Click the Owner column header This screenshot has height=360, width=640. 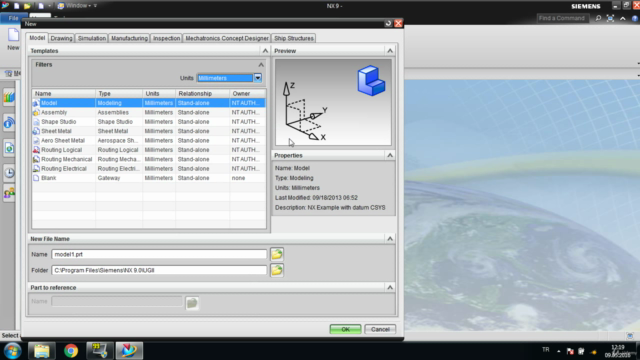248,93
